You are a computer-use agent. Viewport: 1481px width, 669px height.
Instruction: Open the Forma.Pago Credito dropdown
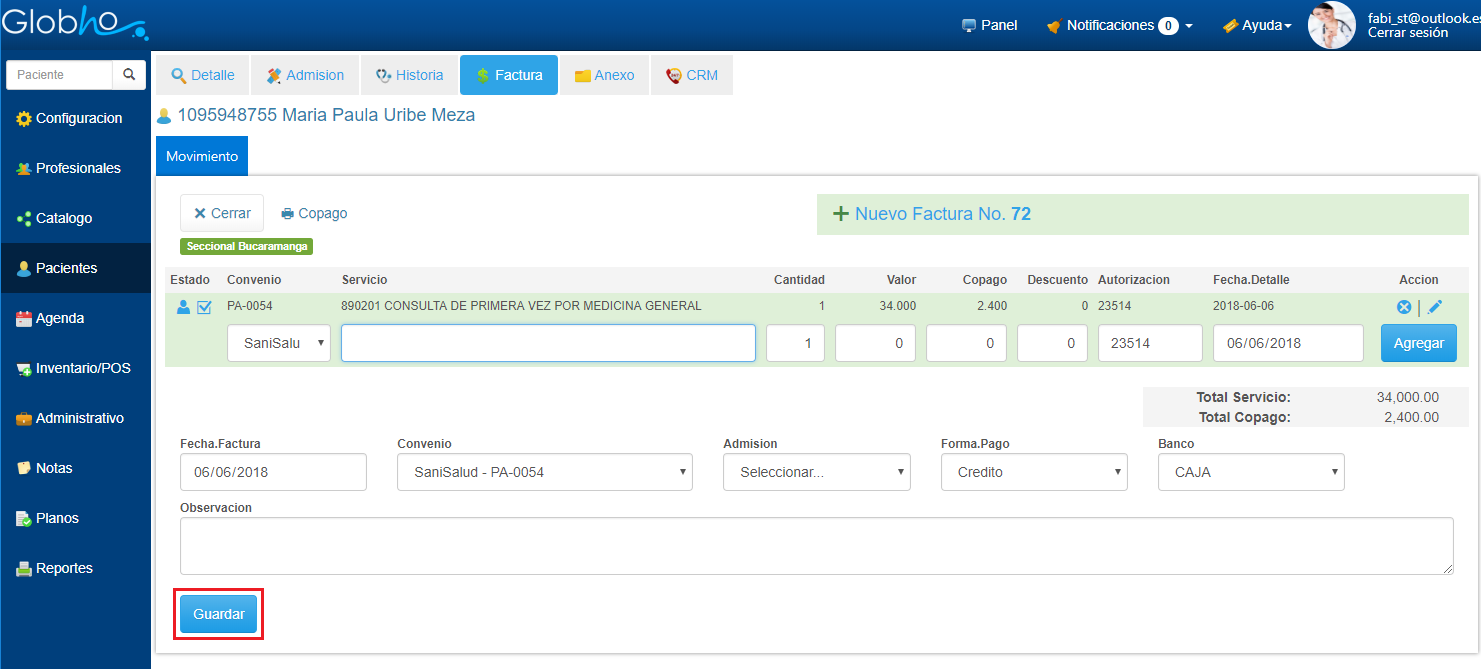(x=1034, y=472)
